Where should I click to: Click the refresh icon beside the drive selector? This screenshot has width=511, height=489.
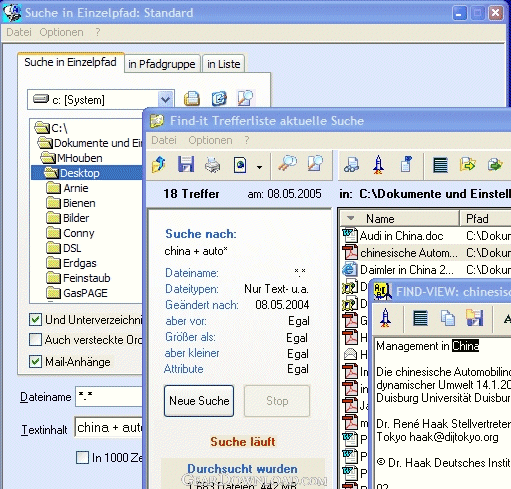219,99
